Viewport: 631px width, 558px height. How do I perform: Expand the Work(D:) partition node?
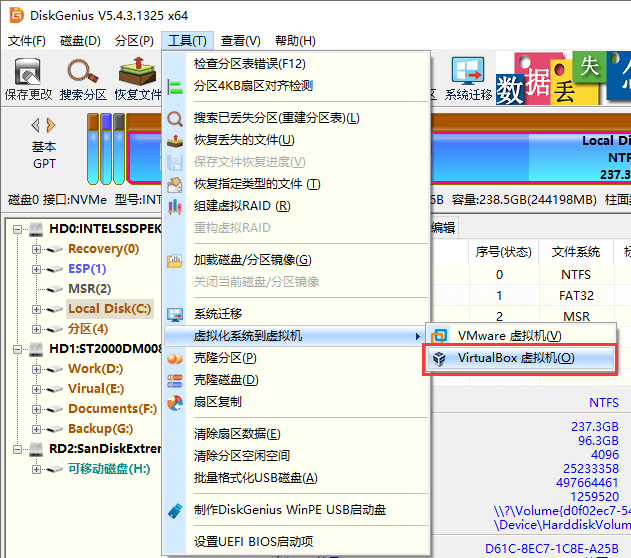point(36,369)
